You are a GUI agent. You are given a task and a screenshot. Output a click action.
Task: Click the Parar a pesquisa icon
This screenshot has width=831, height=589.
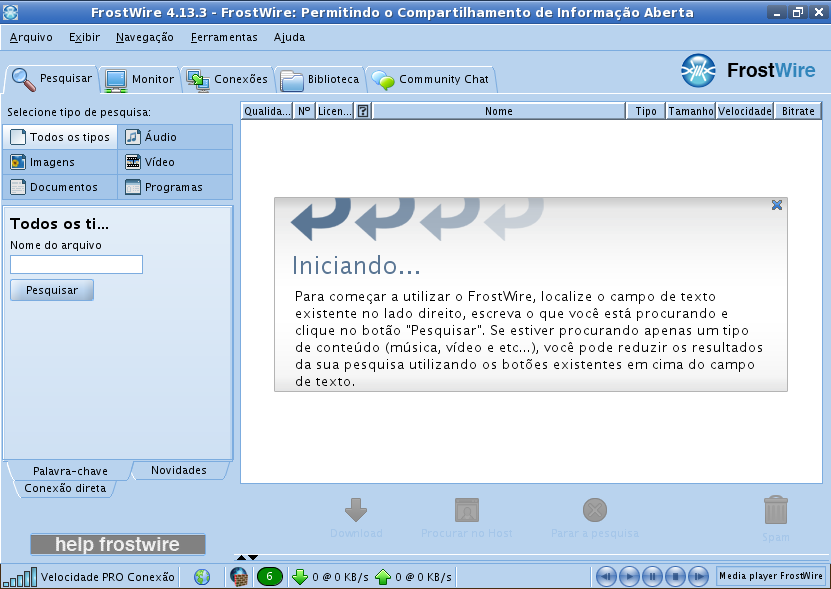coord(595,510)
